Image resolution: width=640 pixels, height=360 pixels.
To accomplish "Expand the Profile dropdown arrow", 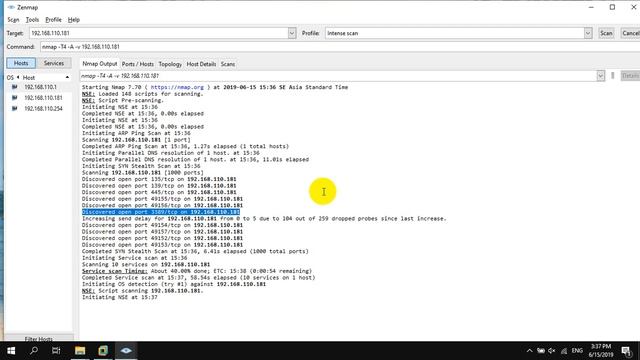I will [x=588, y=33].
